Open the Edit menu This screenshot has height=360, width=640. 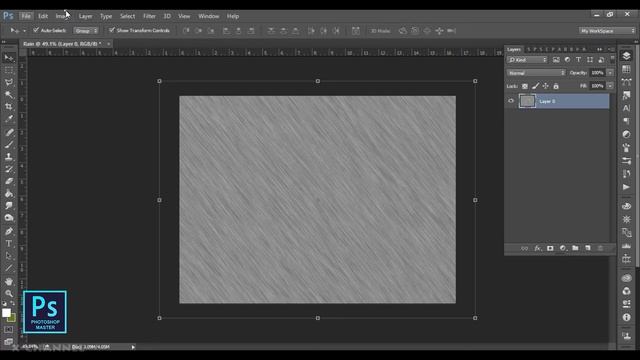(43, 16)
